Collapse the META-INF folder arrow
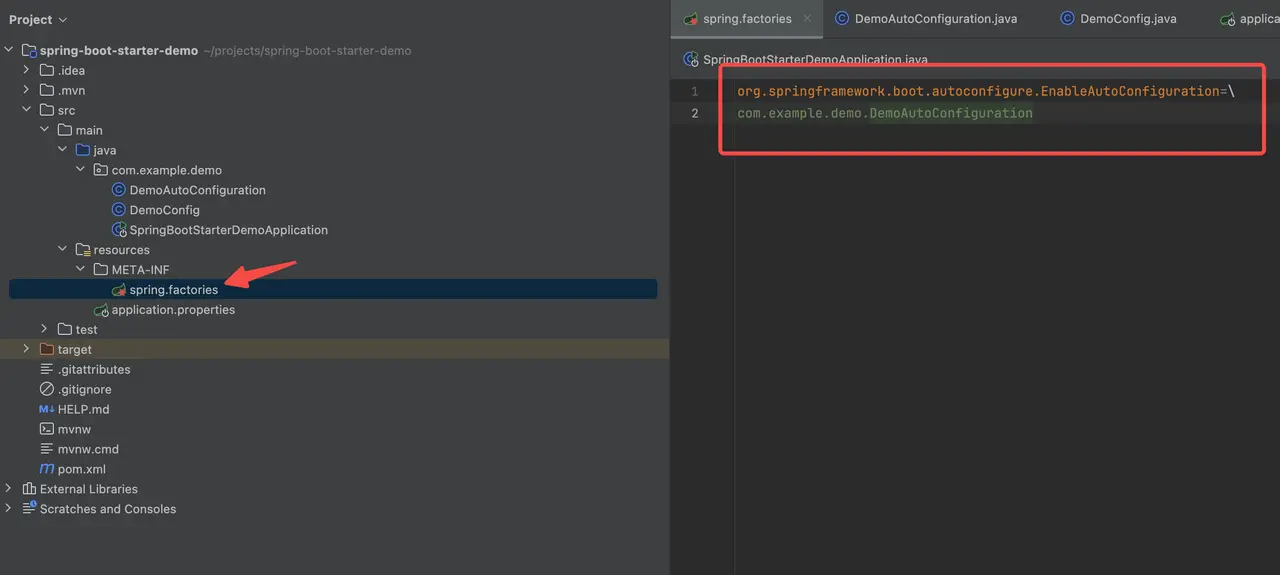The width and height of the screenshot is (1280, 575). [x=81, y=270]
